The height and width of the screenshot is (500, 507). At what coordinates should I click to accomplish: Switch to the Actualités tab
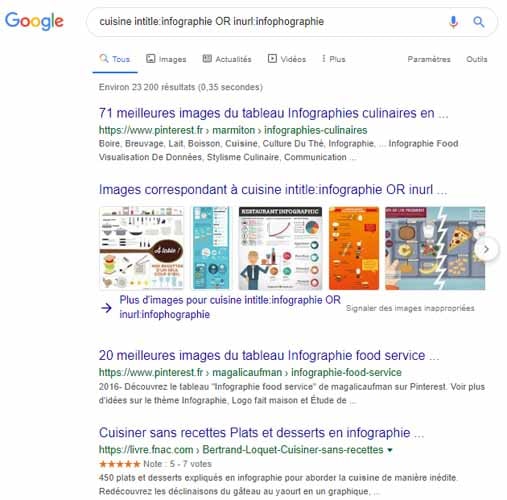coord(227,59)
